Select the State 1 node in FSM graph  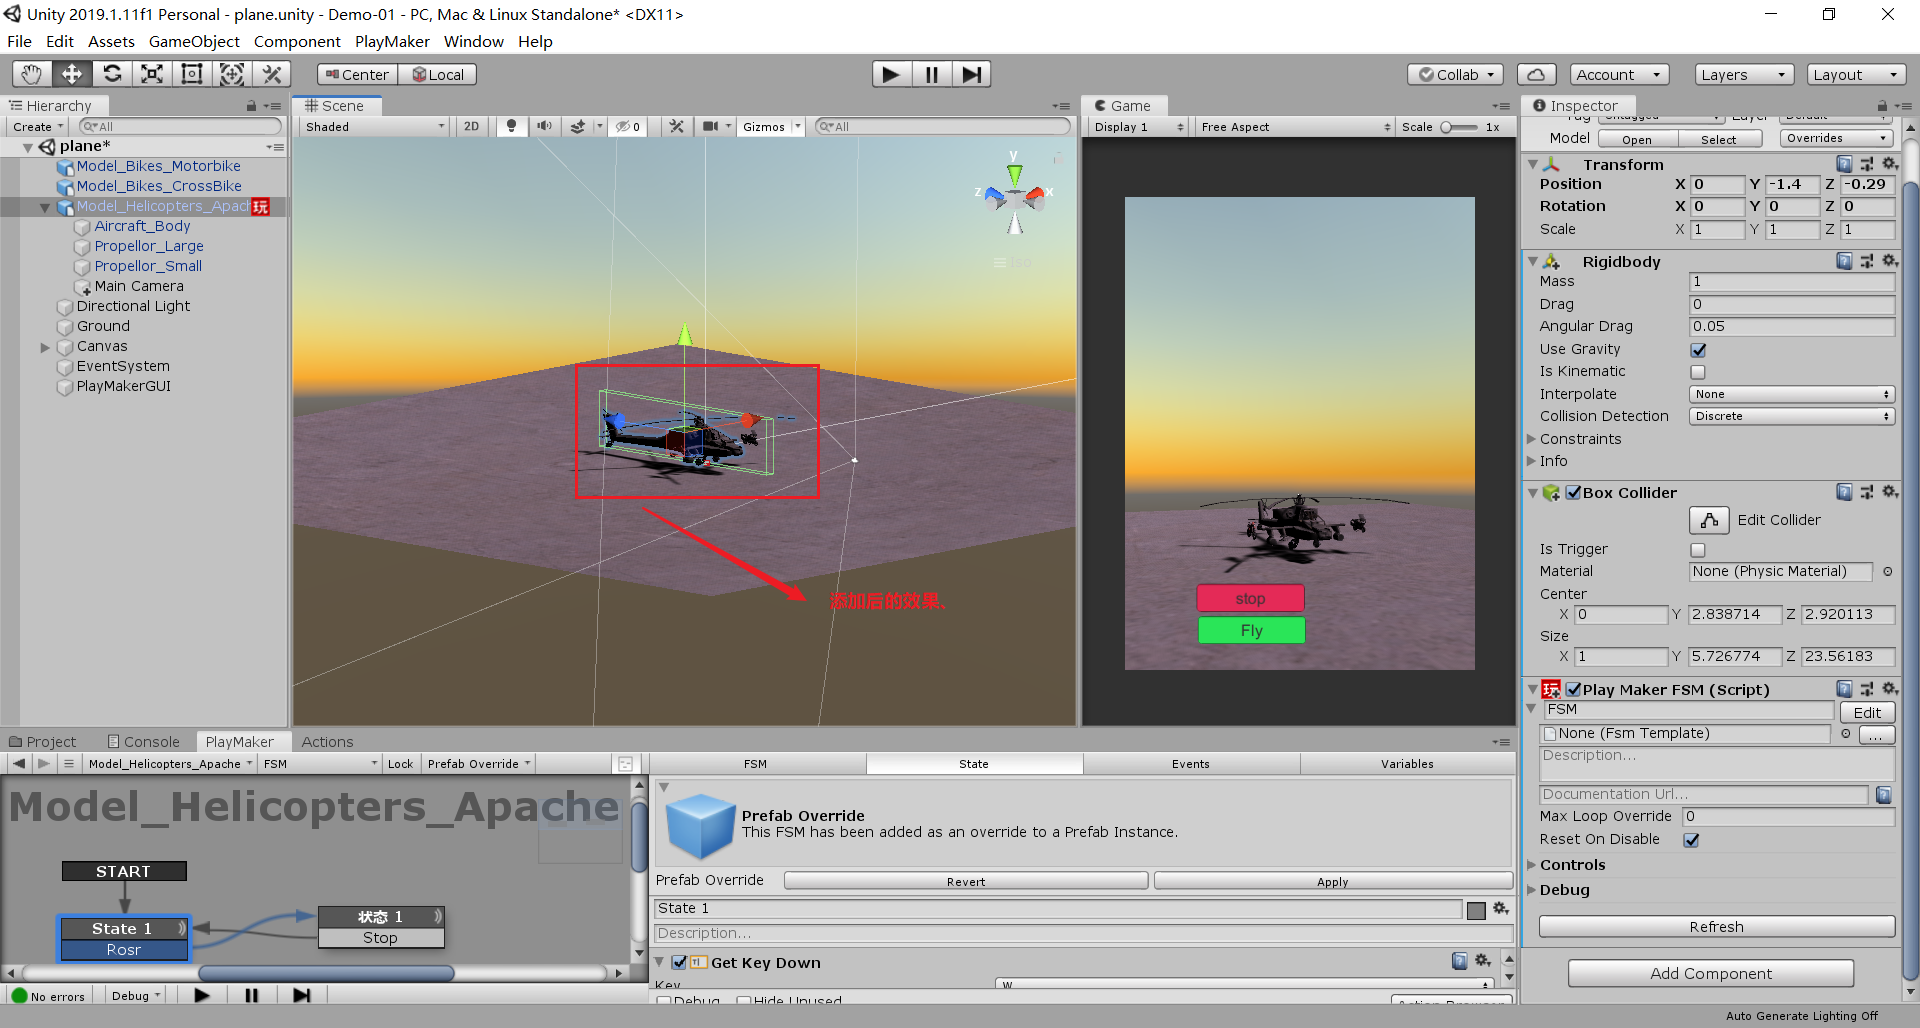pyautogui.click(x=123, y=928)
